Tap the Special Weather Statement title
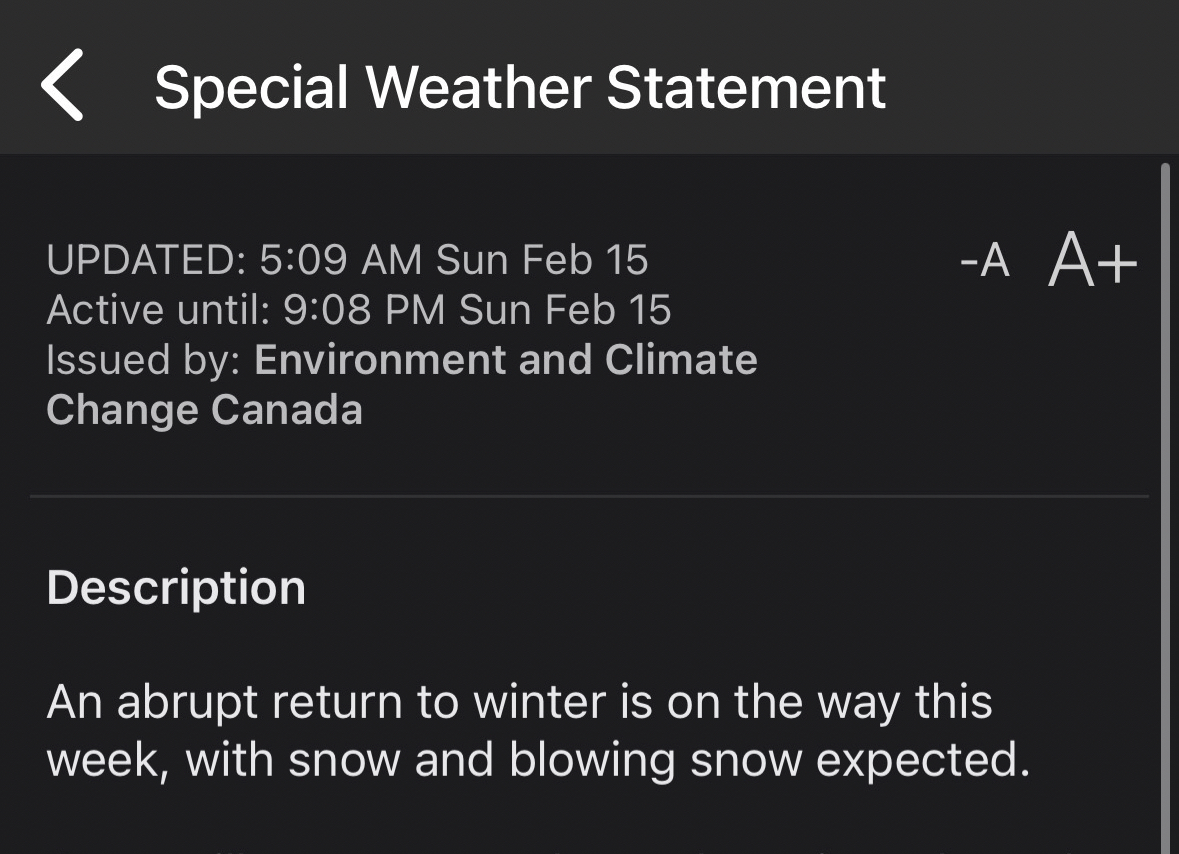 tap(520, 87)
